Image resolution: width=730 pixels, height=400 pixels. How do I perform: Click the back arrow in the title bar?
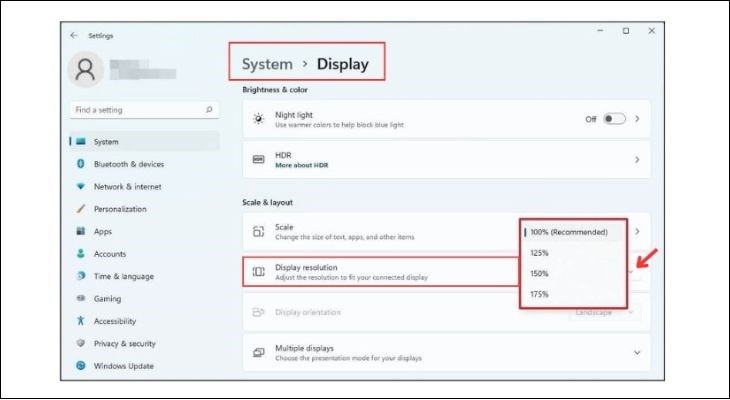tap(74, 35)
